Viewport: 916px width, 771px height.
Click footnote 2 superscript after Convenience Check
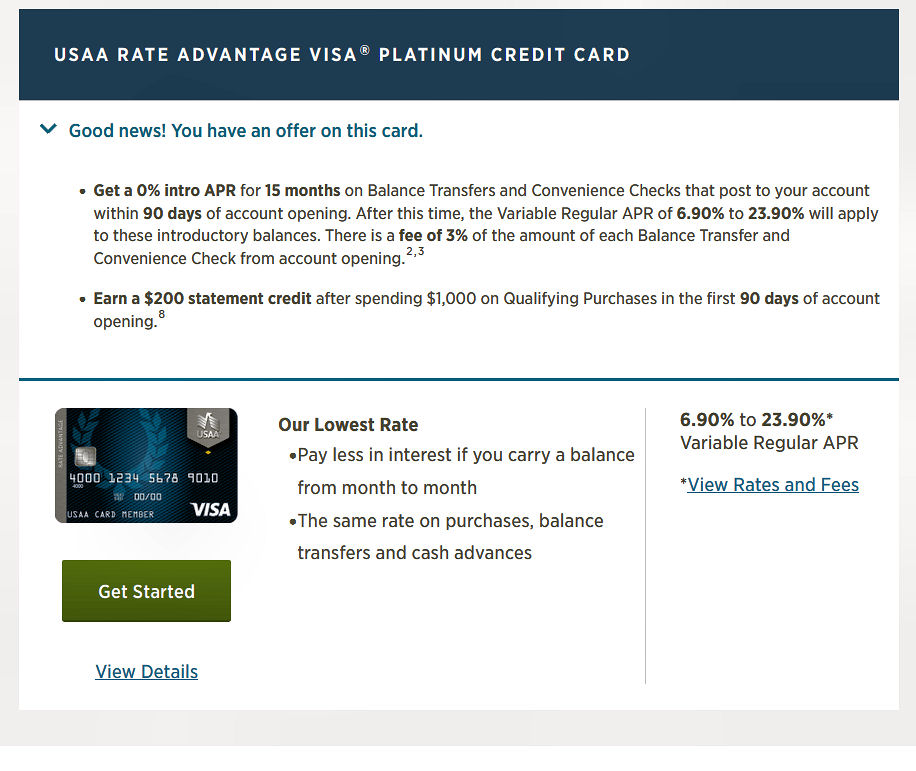pyautogui.click(x=409, y=252)
